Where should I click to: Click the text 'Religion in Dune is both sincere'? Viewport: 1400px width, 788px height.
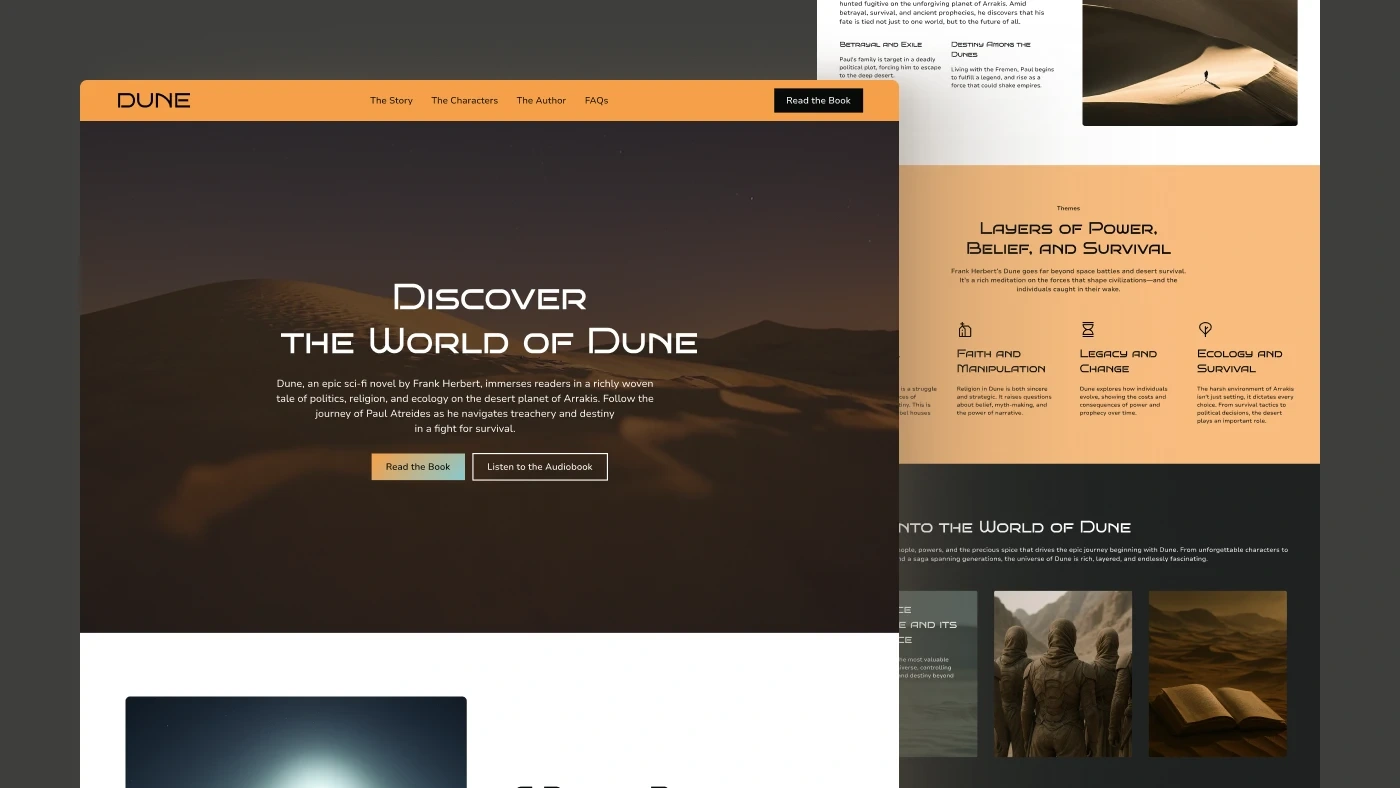tap(1001, 389)
